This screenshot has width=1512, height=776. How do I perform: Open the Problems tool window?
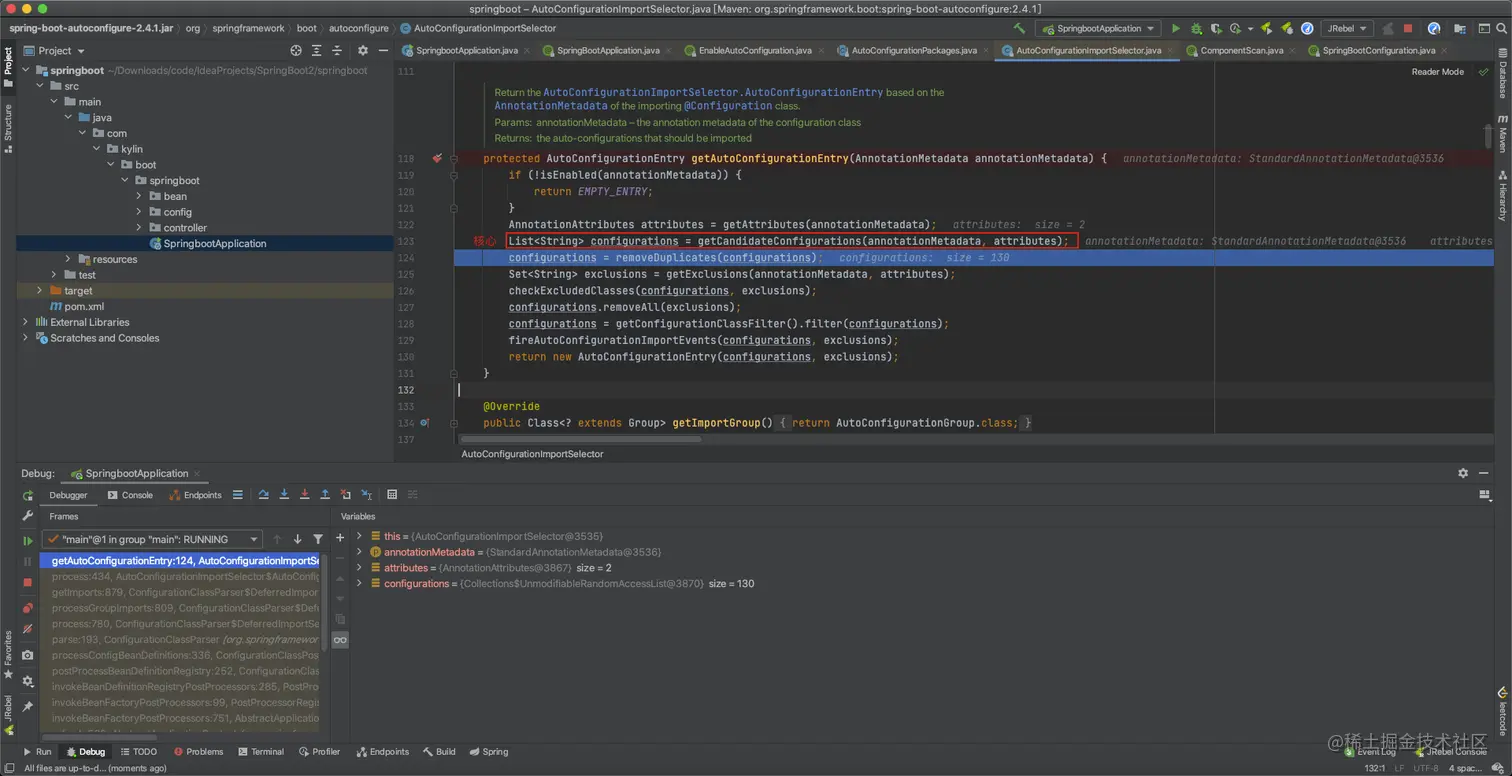197,752
